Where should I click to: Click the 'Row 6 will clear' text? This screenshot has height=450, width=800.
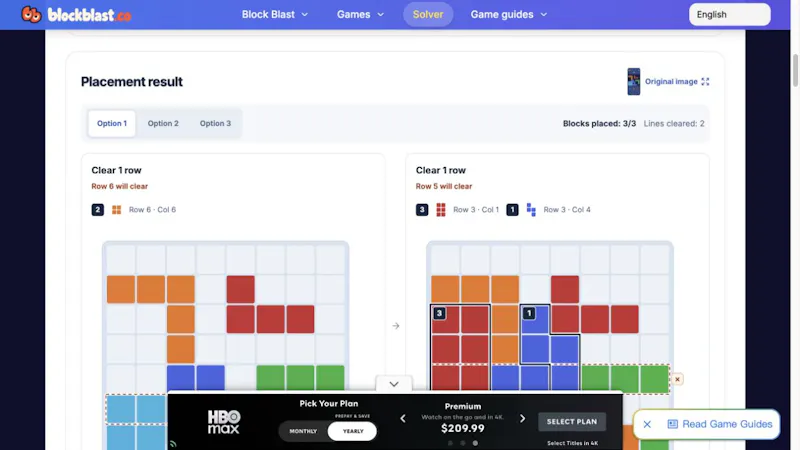click(x=119, y=186)
